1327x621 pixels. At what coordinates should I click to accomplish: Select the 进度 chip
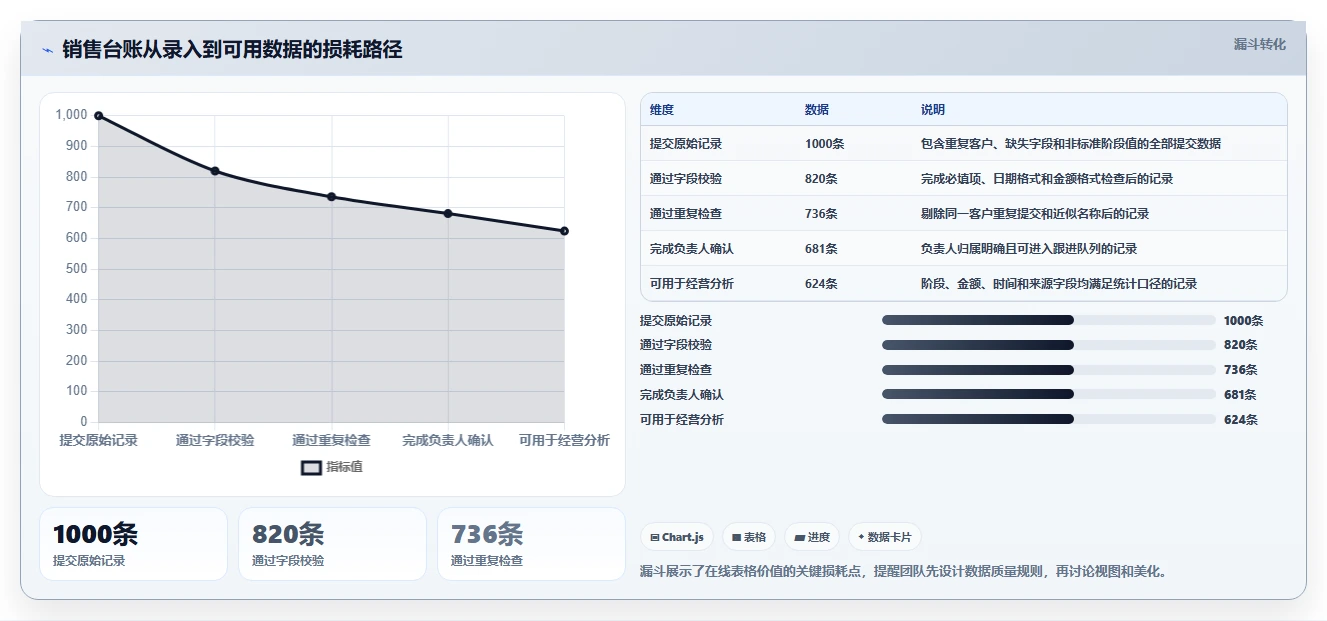[812, 537]
